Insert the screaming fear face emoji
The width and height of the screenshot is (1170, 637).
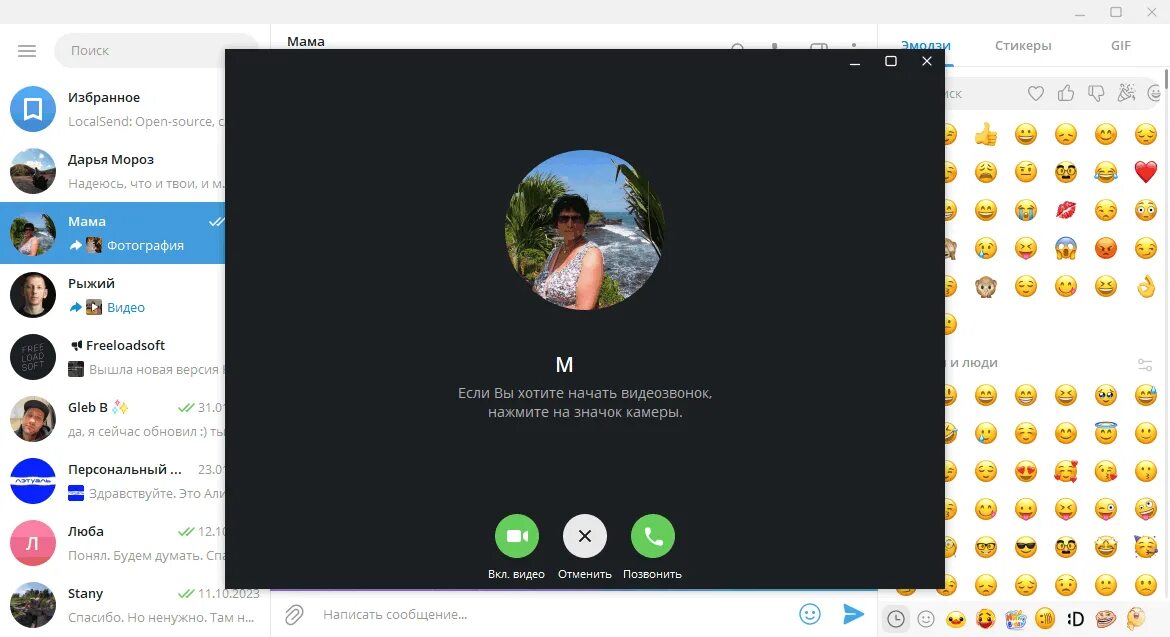pyautogui.click(x=1066, y=248)
